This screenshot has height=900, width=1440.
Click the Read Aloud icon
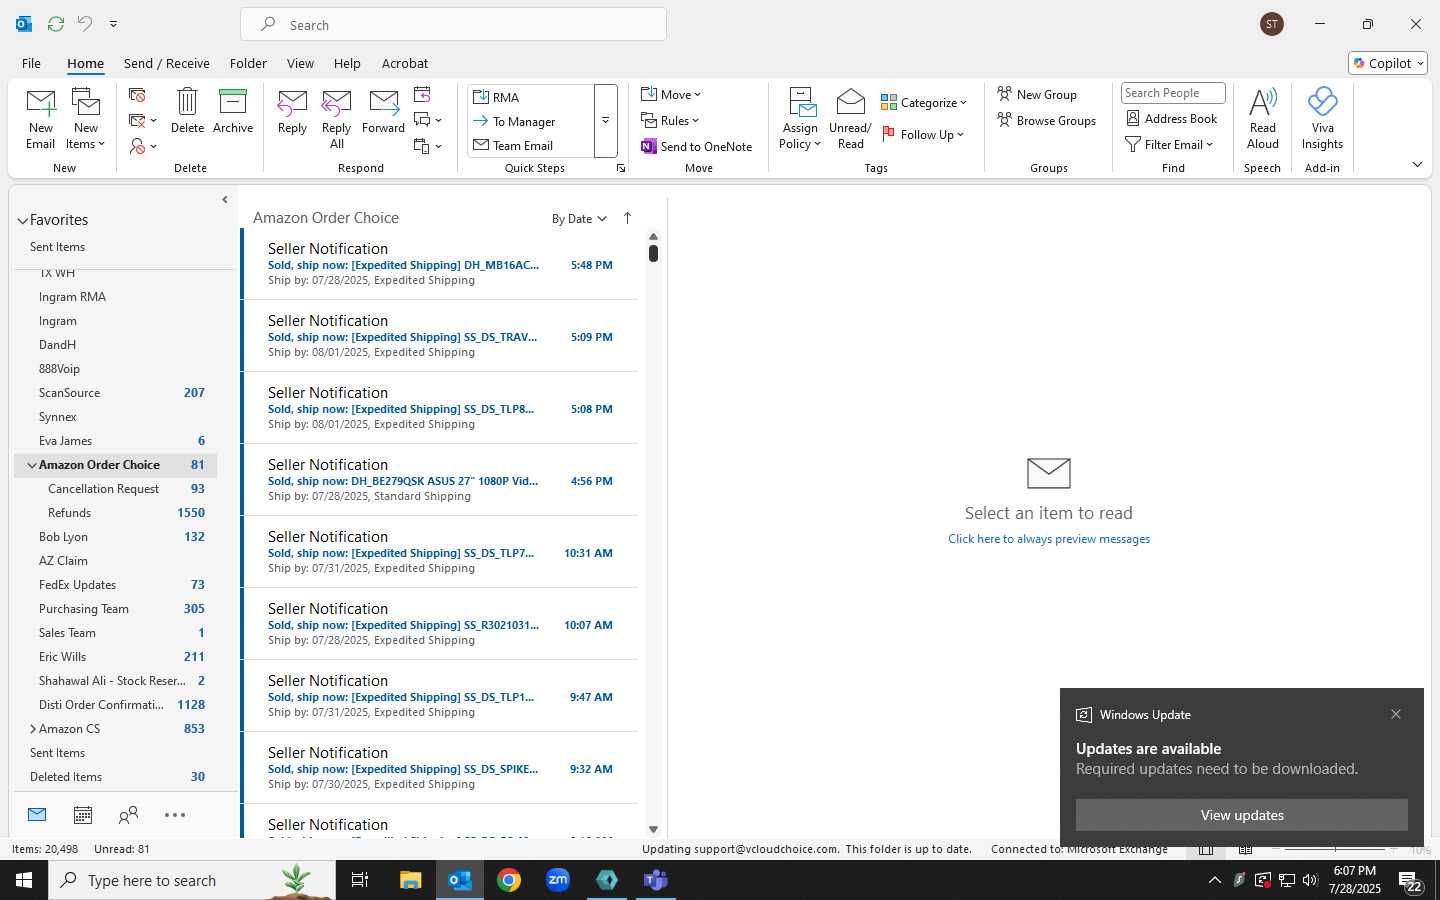coord(1263,118)
